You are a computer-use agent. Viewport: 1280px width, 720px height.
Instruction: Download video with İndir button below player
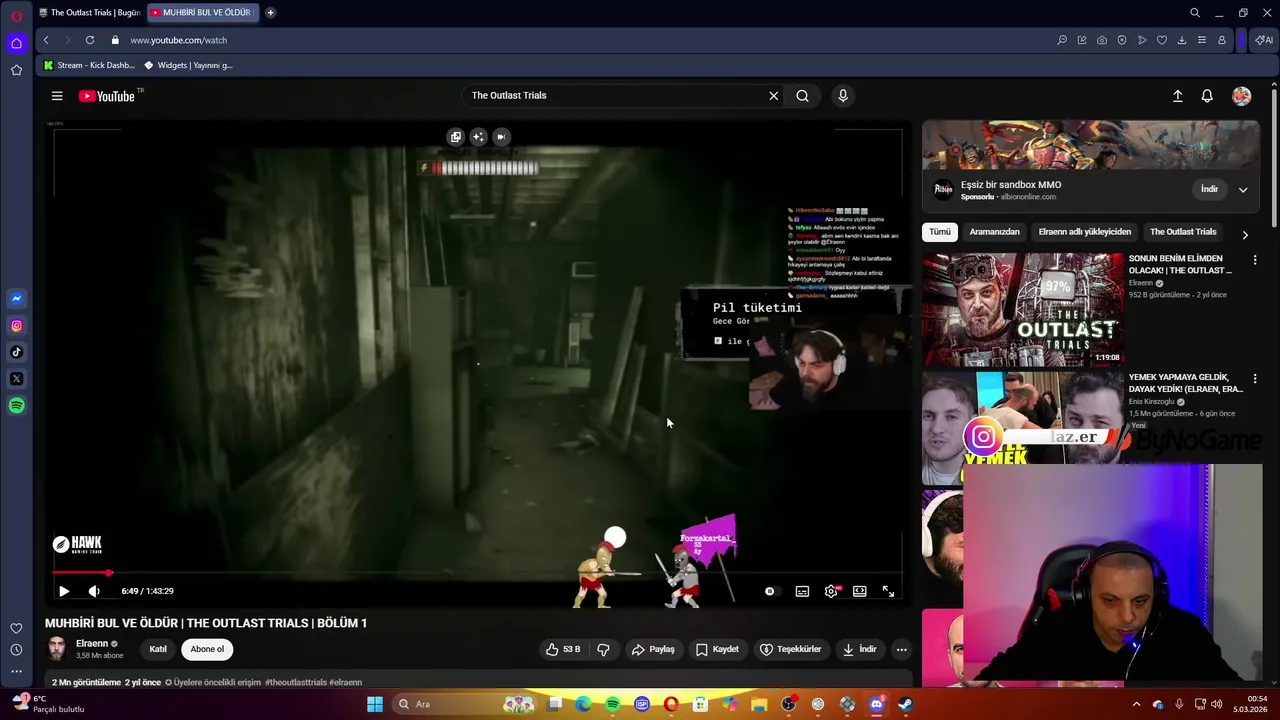[859, 649]
